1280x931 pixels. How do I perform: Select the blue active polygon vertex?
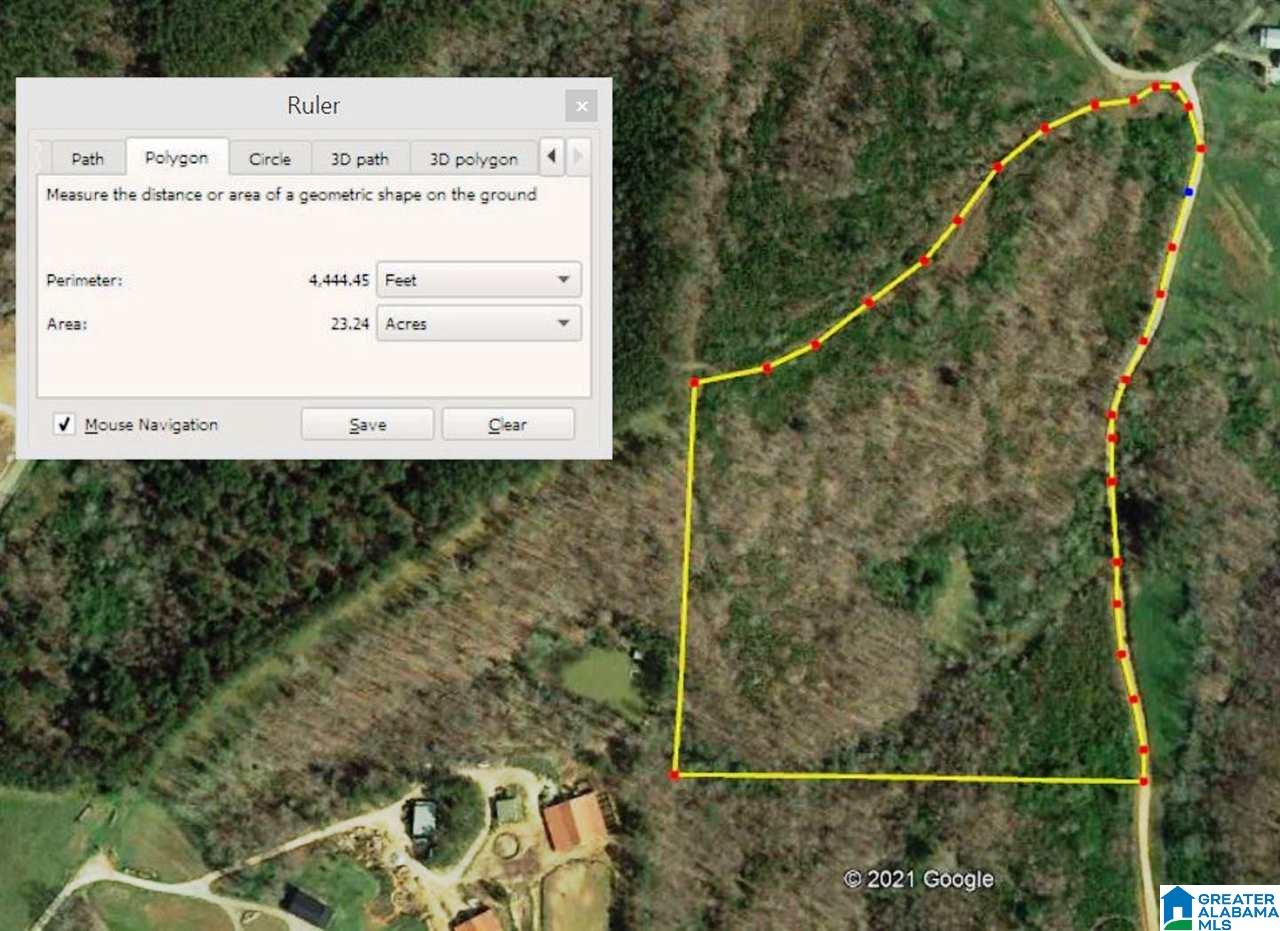1188,191
